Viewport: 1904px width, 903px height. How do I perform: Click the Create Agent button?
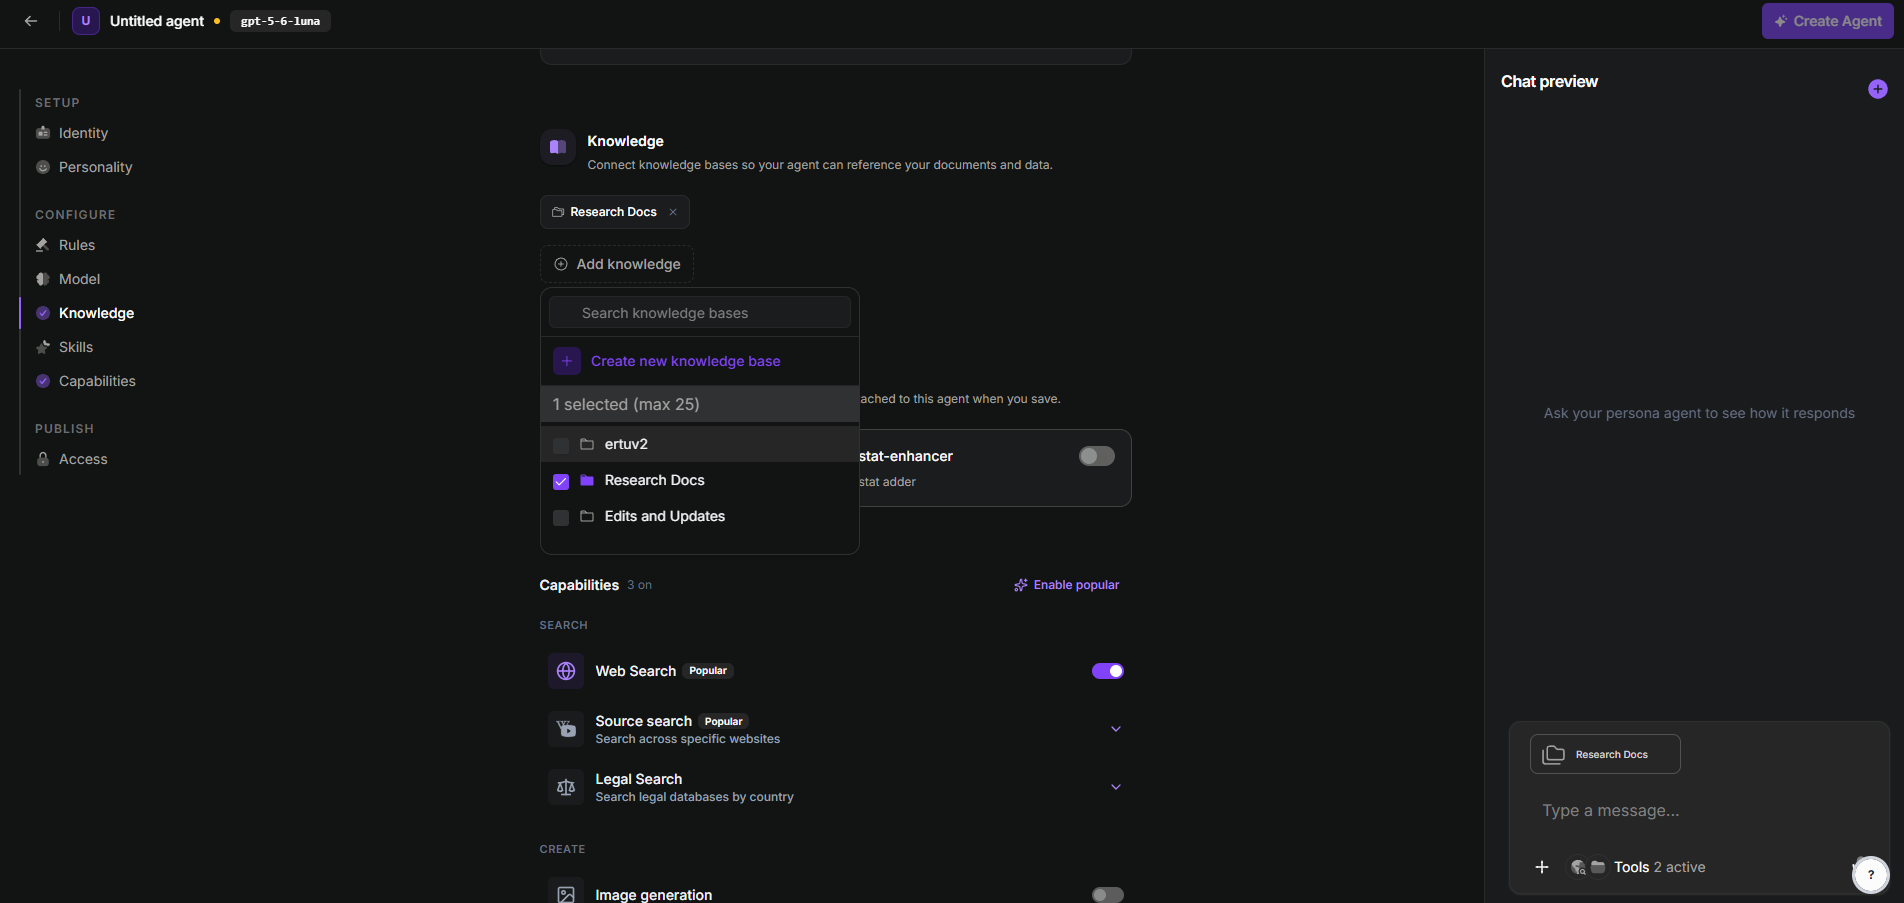(1827, 21)
